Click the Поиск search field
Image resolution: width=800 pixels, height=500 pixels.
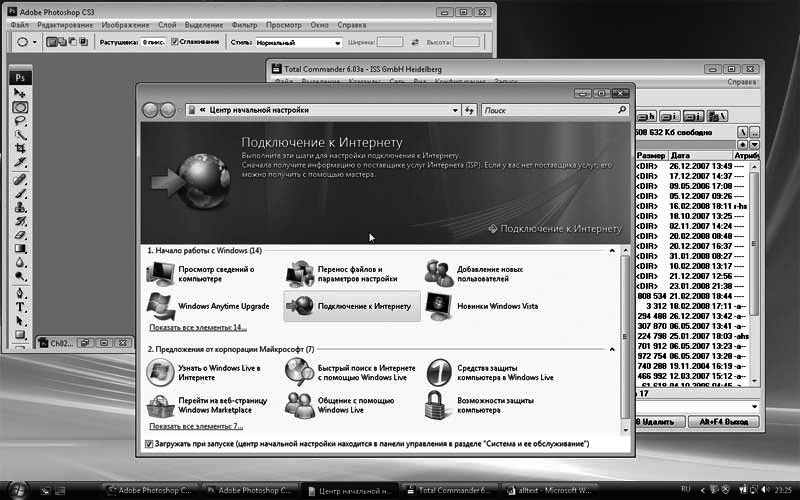pos(555,110)
